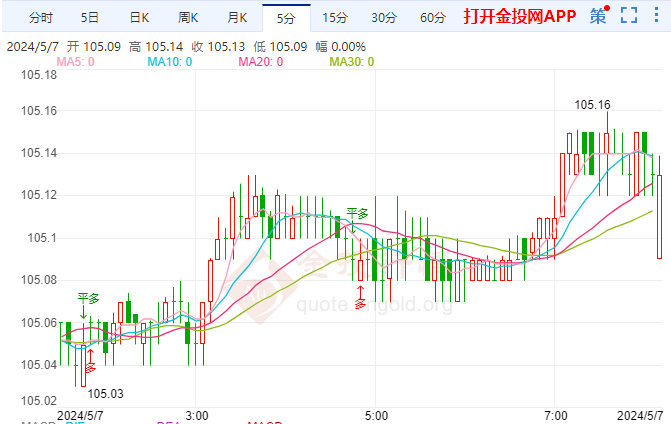
Task: Click the last red candlestick at right edge
Action: pyautogui.click(x=659, y=216)
